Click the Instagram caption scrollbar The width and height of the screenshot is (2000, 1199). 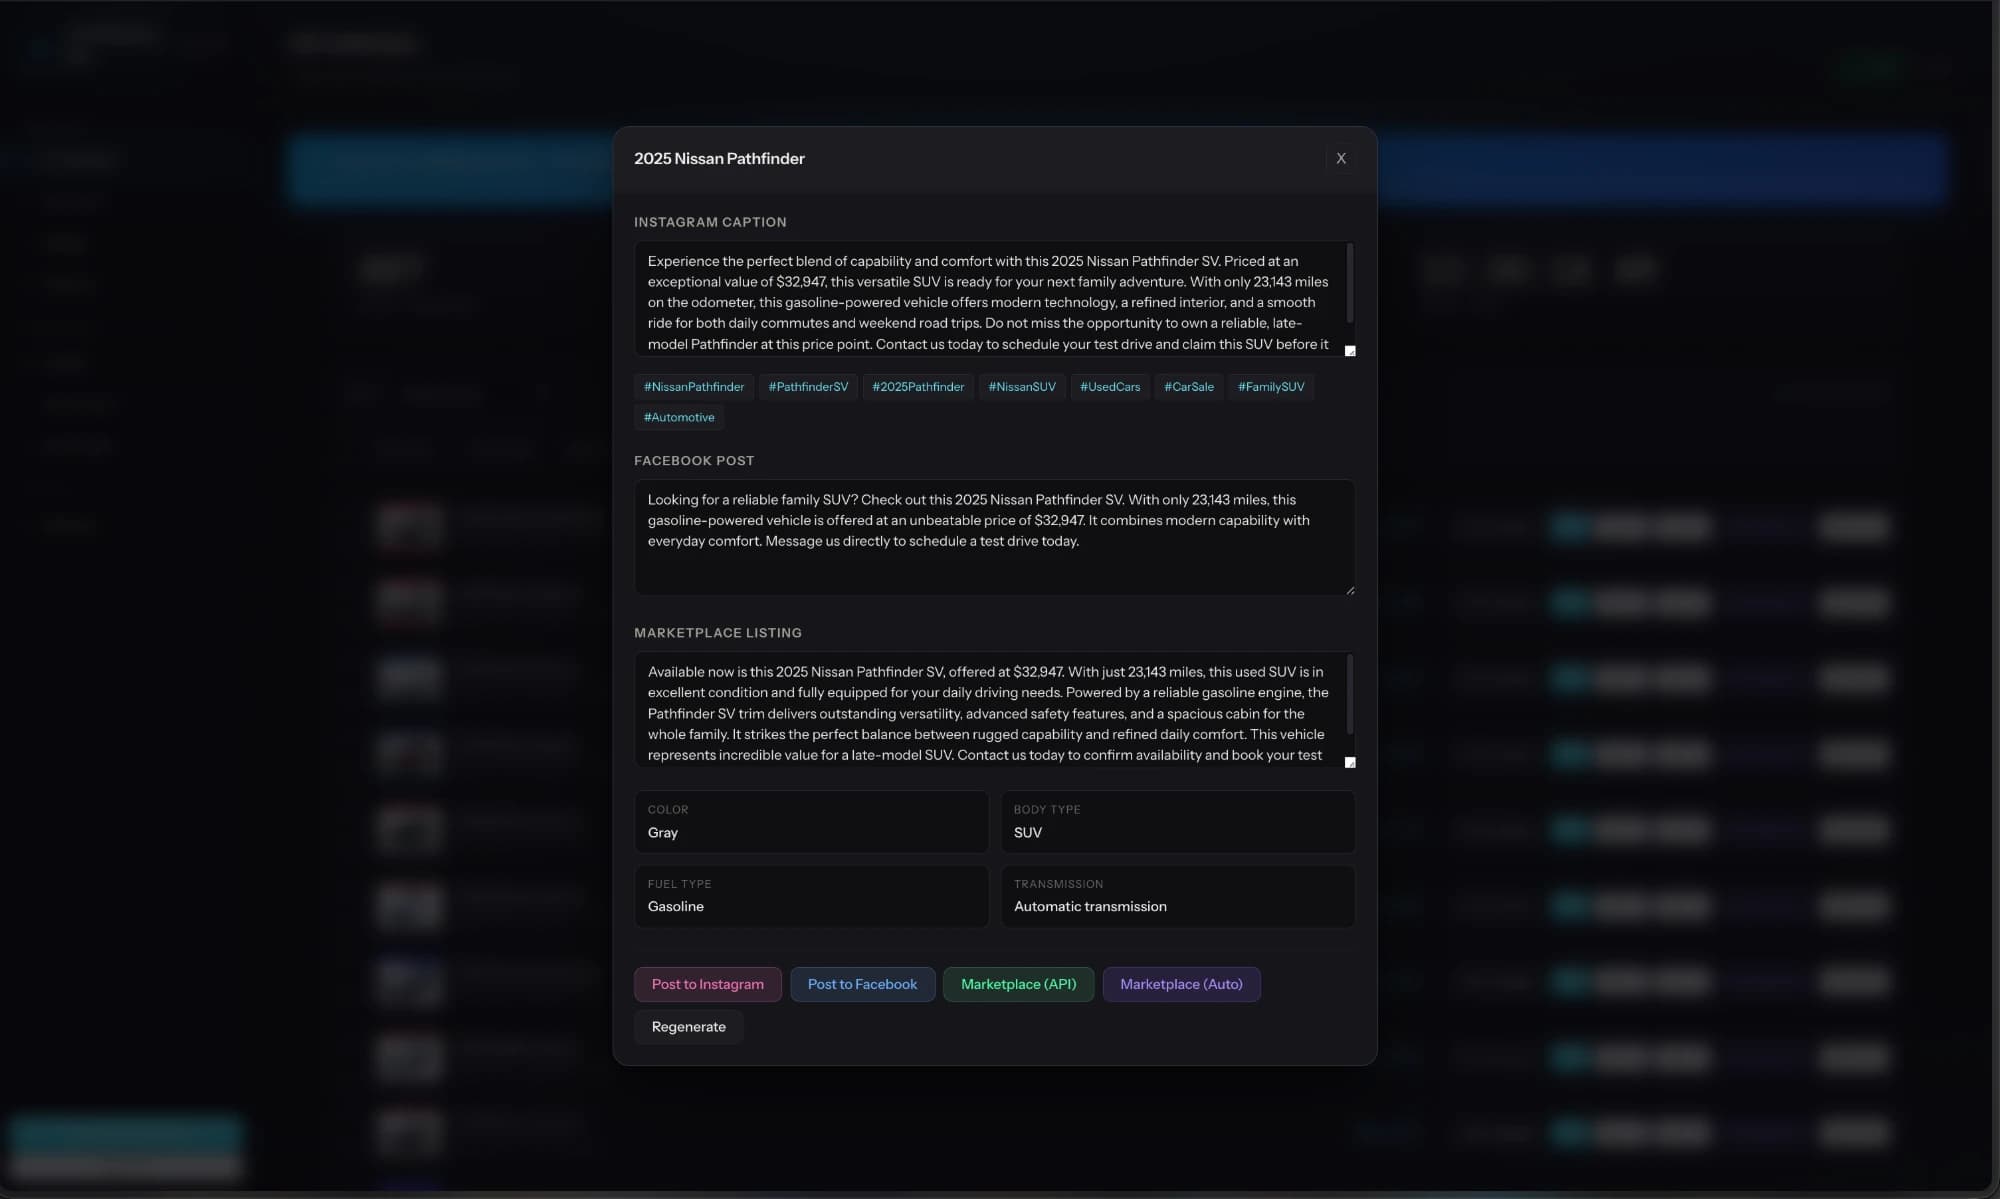point(1350,283)
